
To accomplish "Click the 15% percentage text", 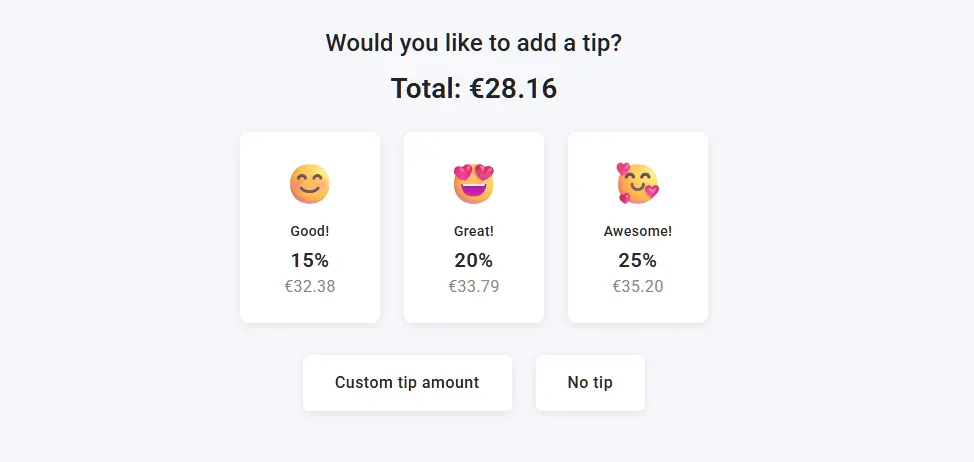I will point(310,261).
